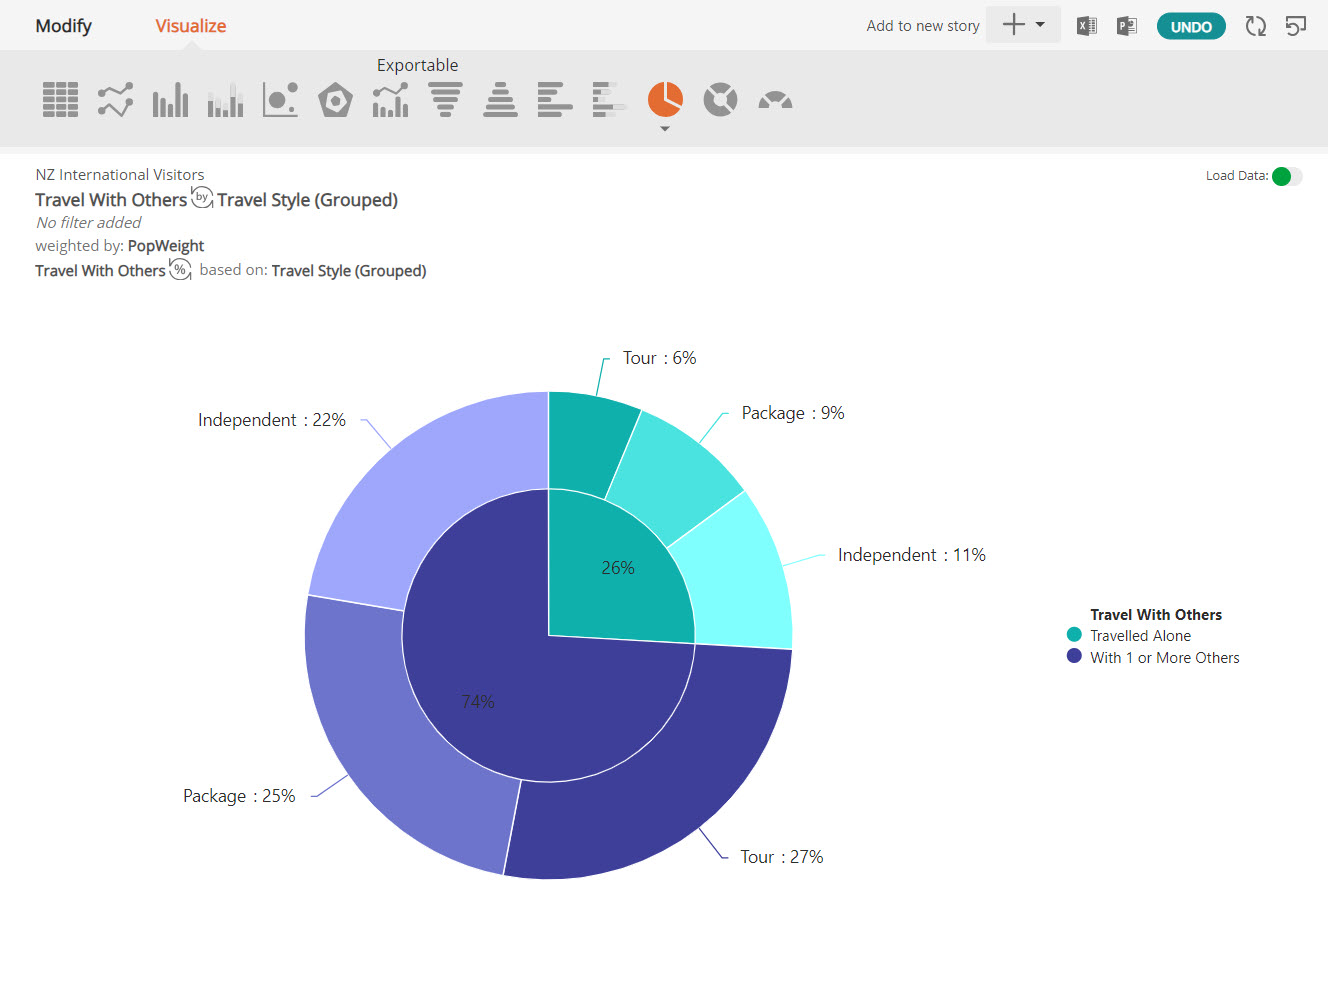
Task: Export the chart to Excel
Action: click(x=1086, y=26)
